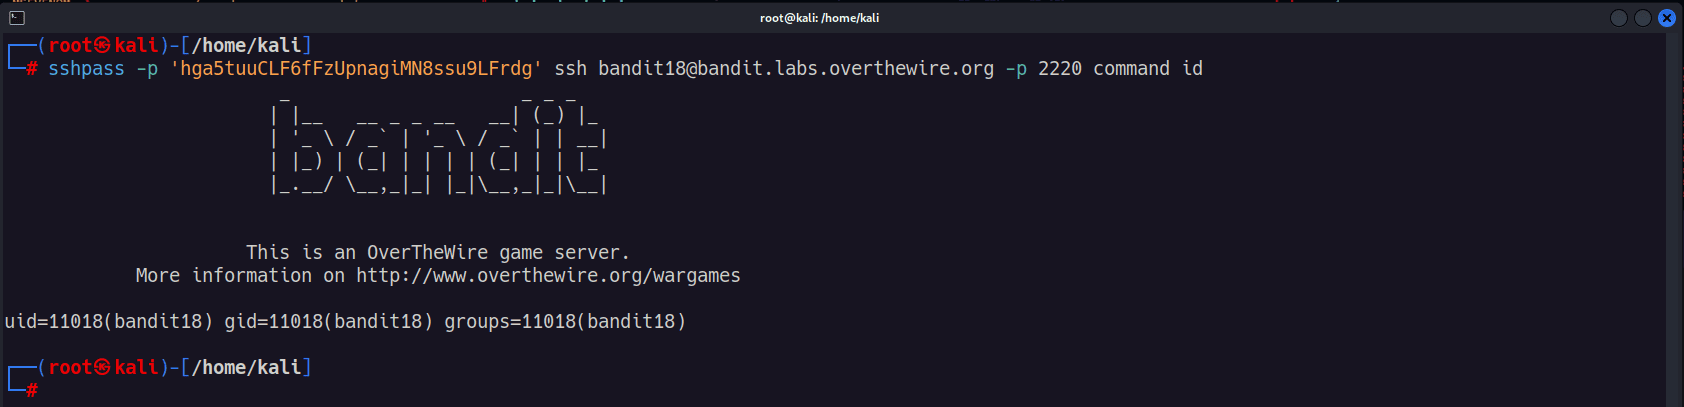The height and width of the screenshot is (407, 1684).
Task: Click the This is an OverTheWire game server line
Action: click(x=438, y=253)
